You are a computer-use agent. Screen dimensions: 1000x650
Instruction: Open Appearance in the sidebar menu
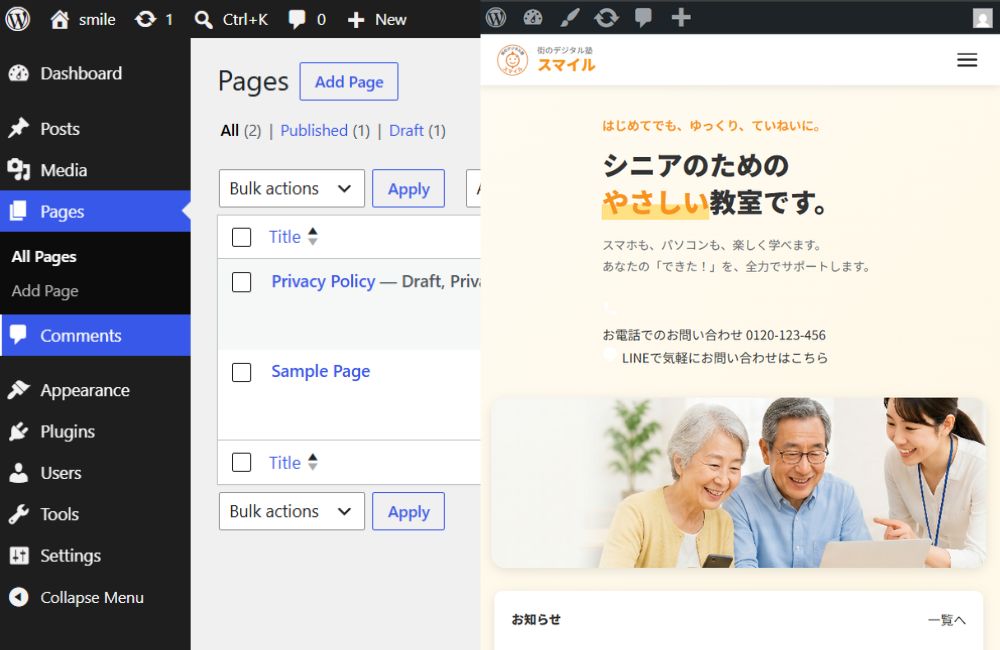tap(95, 390)
